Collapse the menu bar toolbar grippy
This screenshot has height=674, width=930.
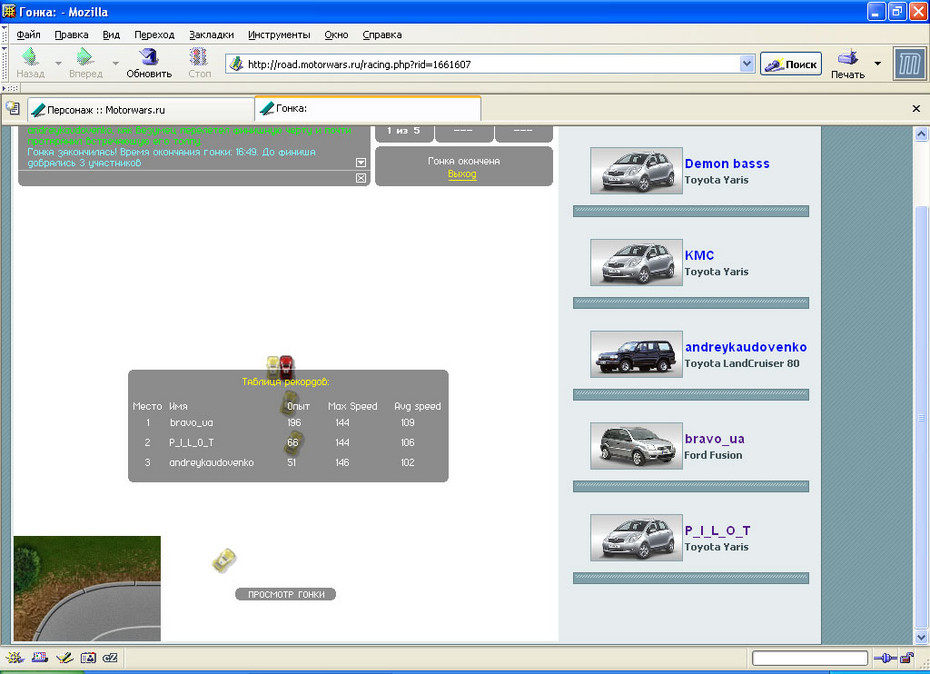[x=5, y=34]
